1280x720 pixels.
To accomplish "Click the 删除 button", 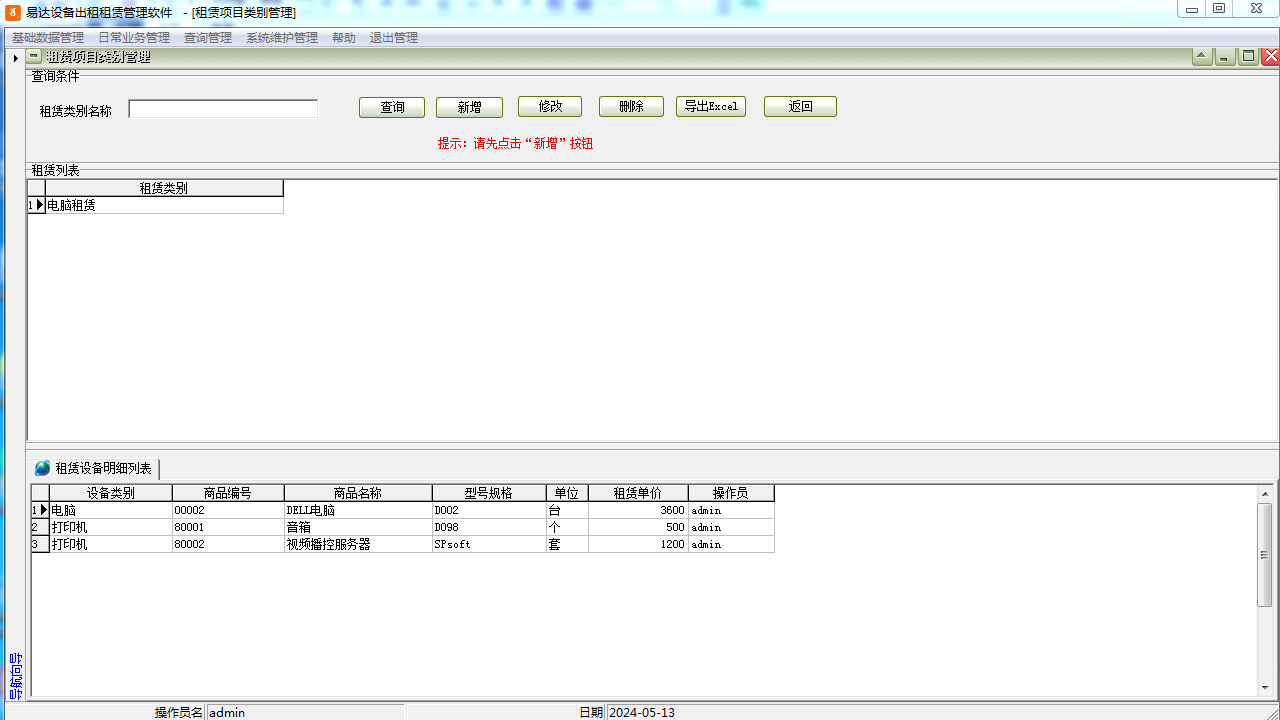I will (x=630, y=107).
